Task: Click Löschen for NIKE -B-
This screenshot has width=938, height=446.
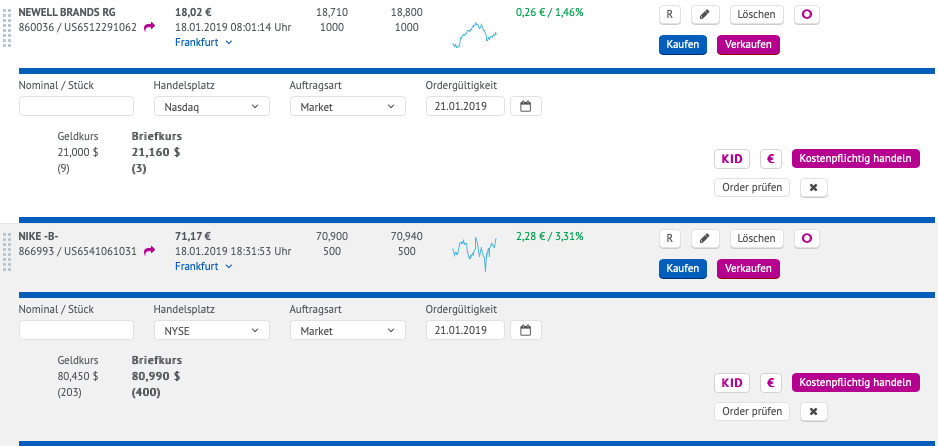Action: 757,239
